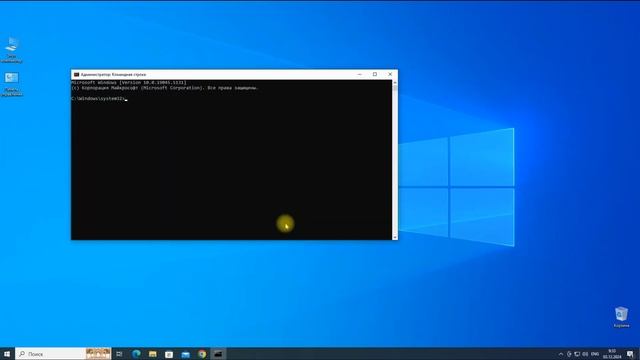The image size is (640, 360).
Task: Minimize the Command Prompt window
Action: coord(360,74)
